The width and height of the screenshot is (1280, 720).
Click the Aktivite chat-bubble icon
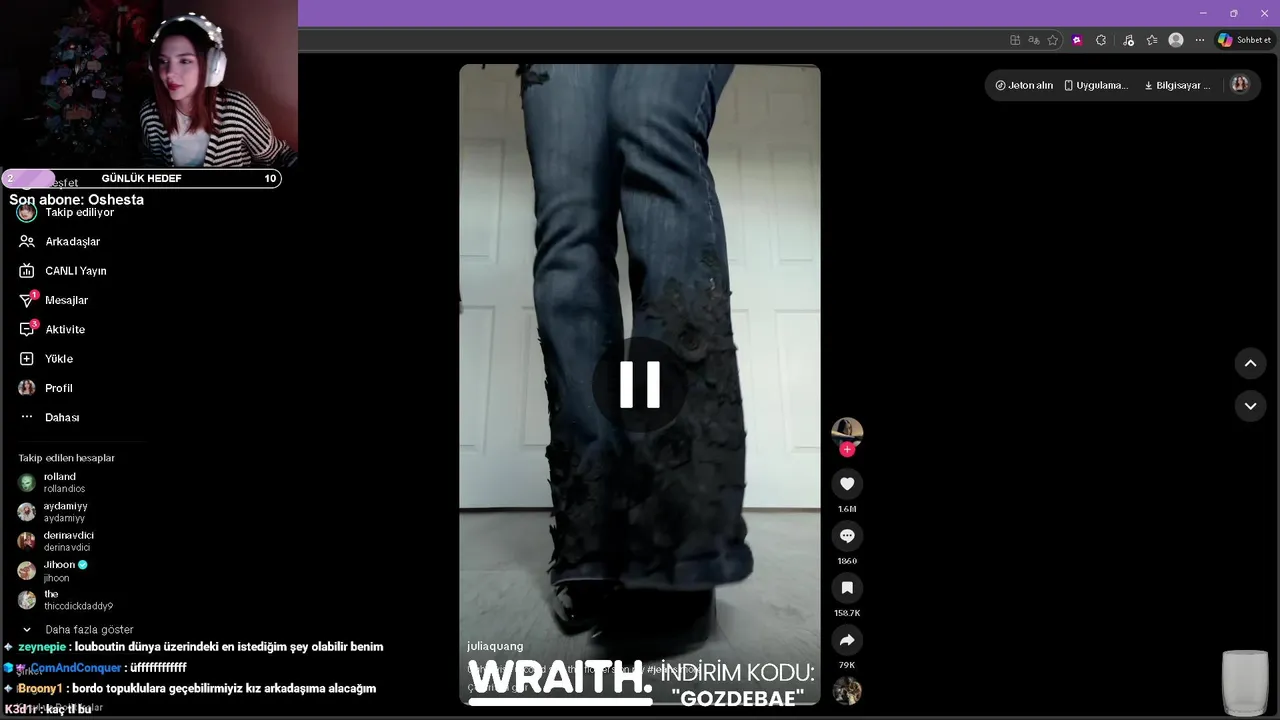(27, 329)
